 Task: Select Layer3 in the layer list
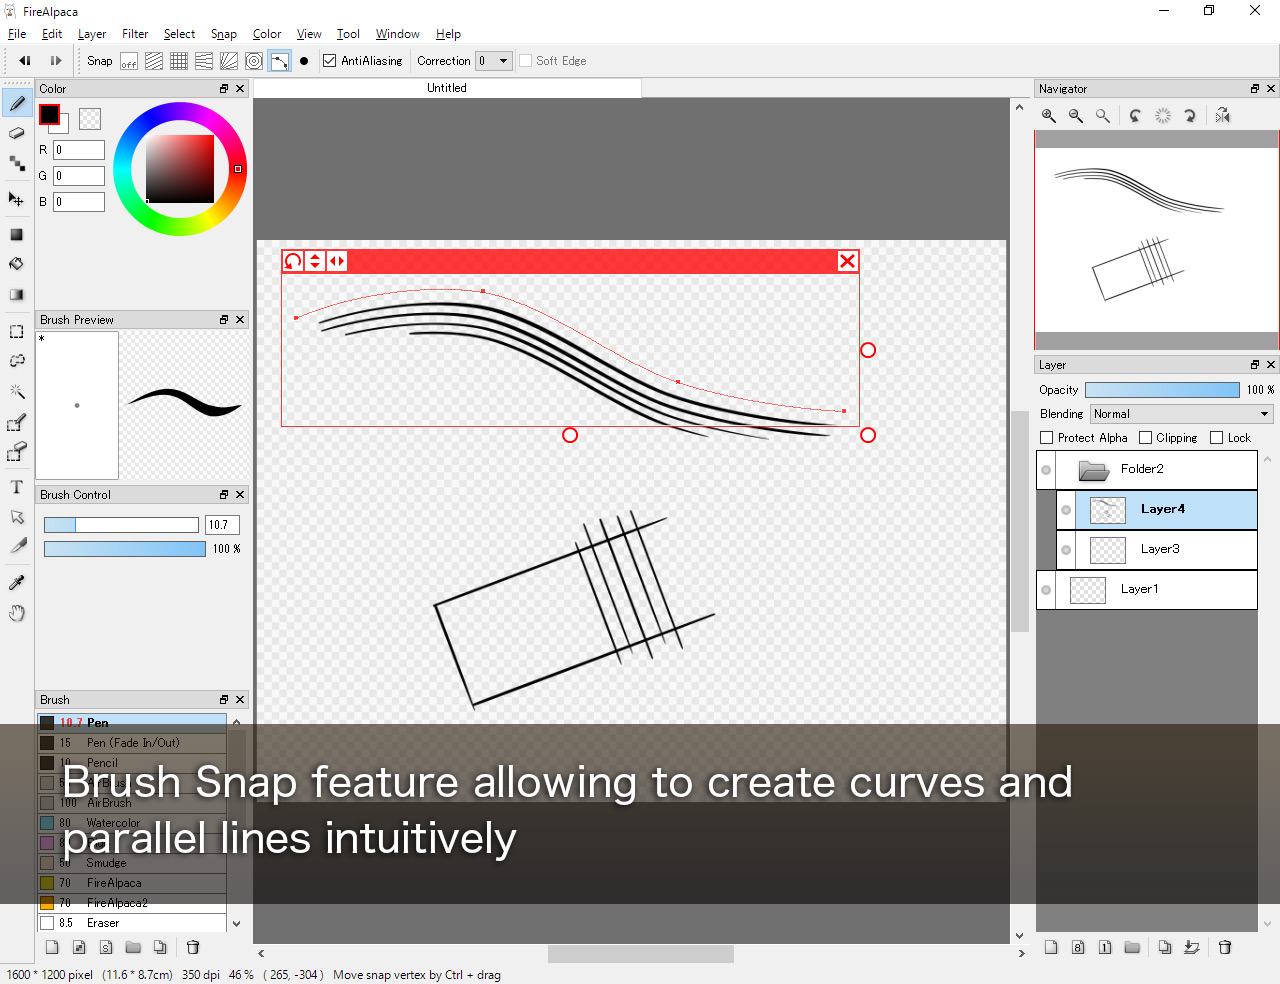[1160, 549]
